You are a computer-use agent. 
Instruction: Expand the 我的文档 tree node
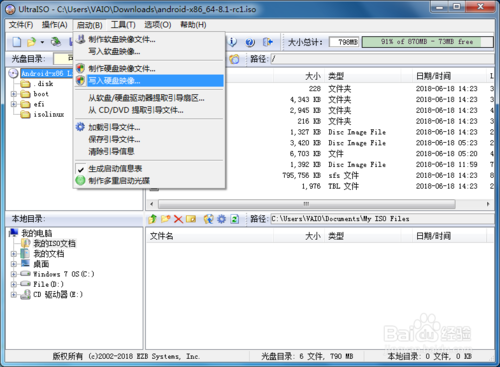(14, 254)
